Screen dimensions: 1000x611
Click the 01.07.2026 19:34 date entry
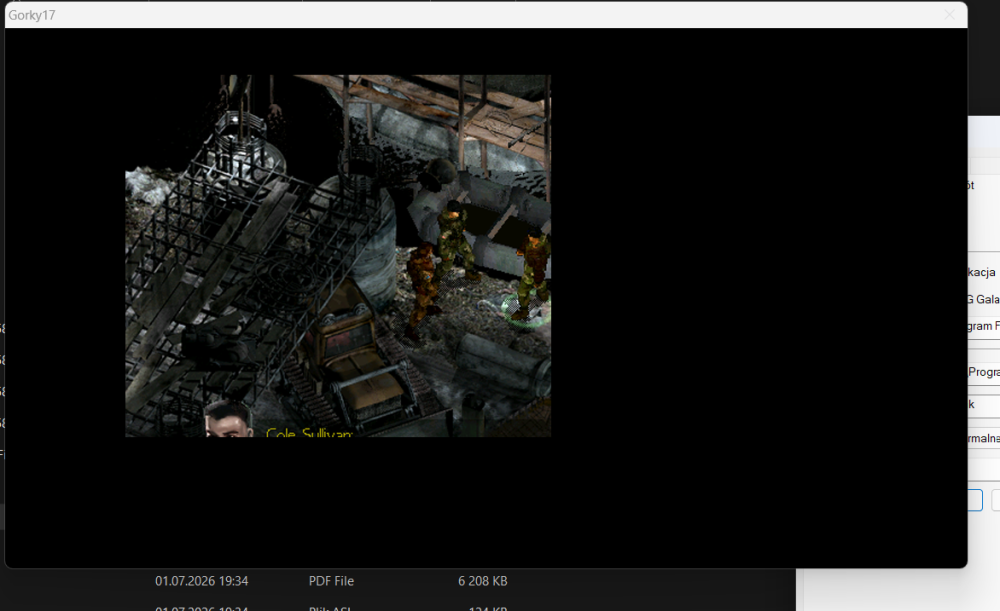(x=202, y=581)
